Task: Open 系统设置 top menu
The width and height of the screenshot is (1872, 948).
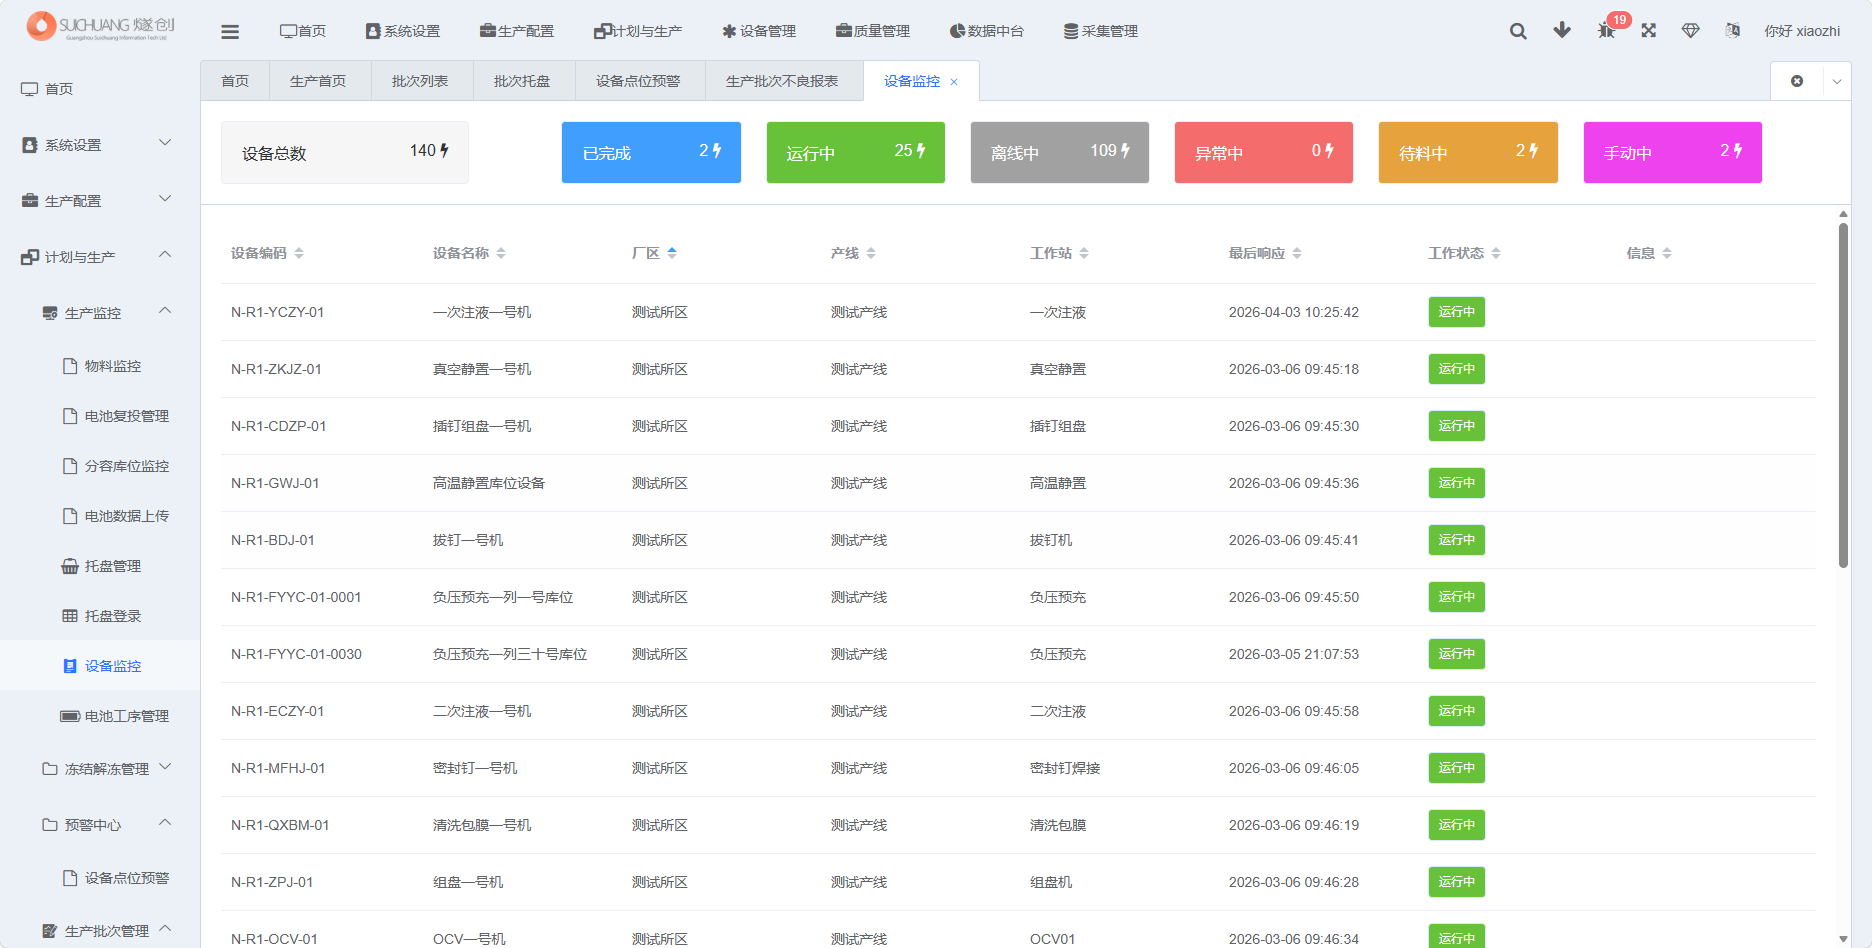Action: point(403,31)
